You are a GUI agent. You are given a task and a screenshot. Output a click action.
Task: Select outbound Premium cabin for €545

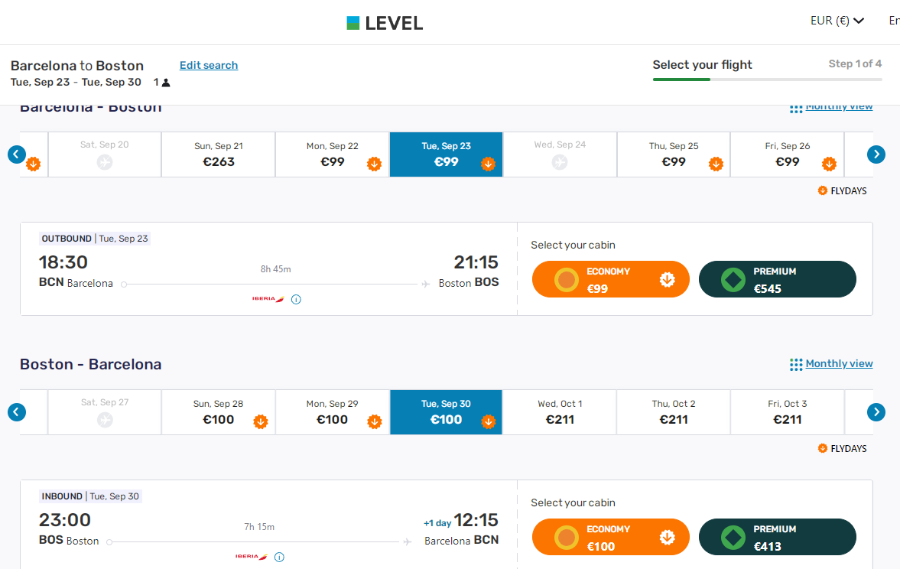click(777, 280)
